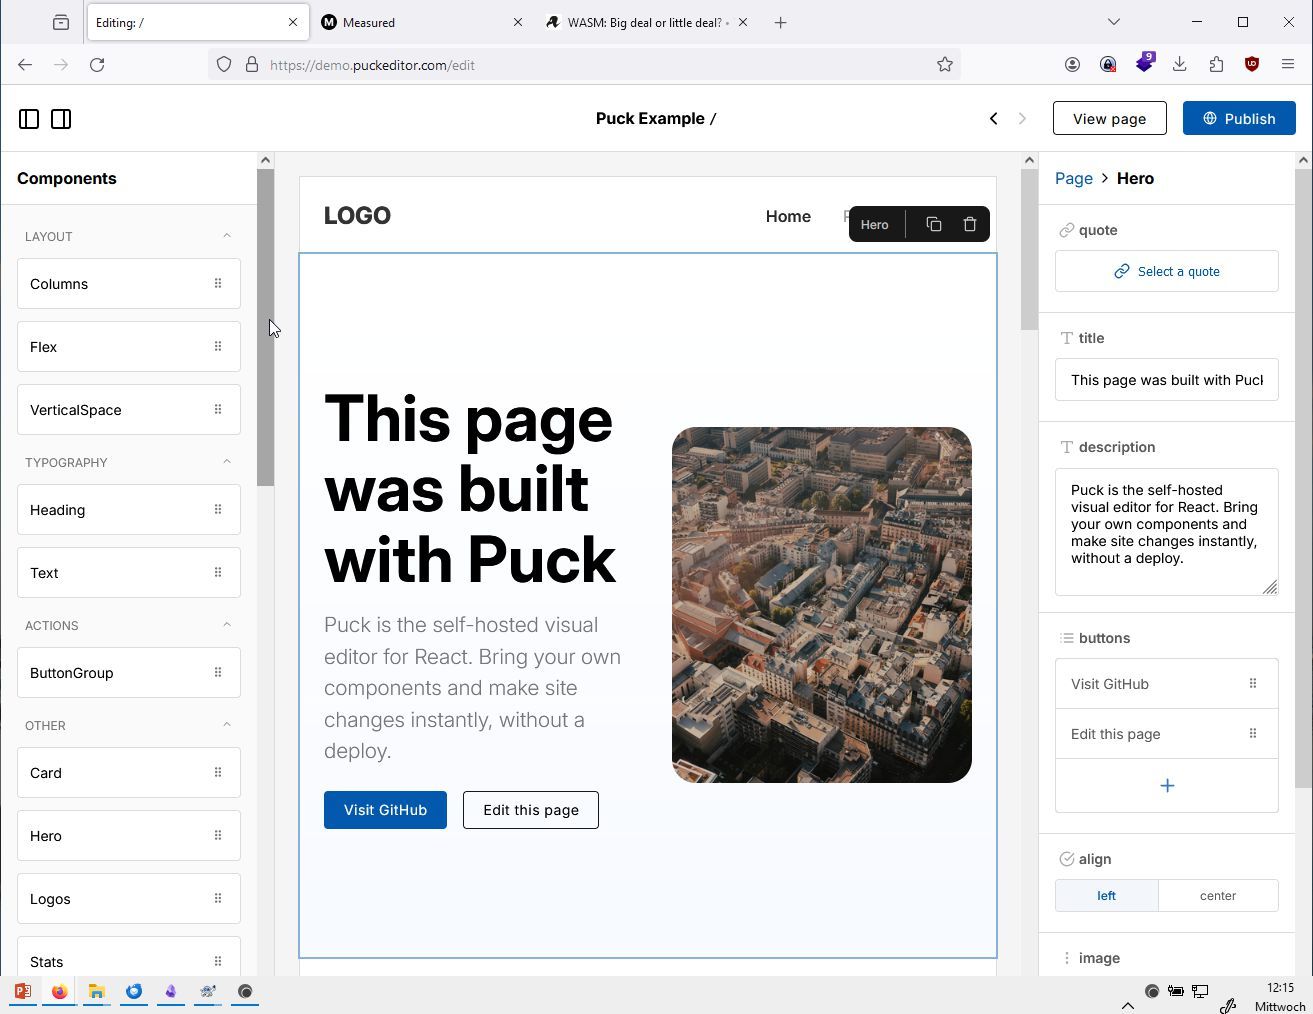Switch to WASM: Big deal tab

pos(647,22)
